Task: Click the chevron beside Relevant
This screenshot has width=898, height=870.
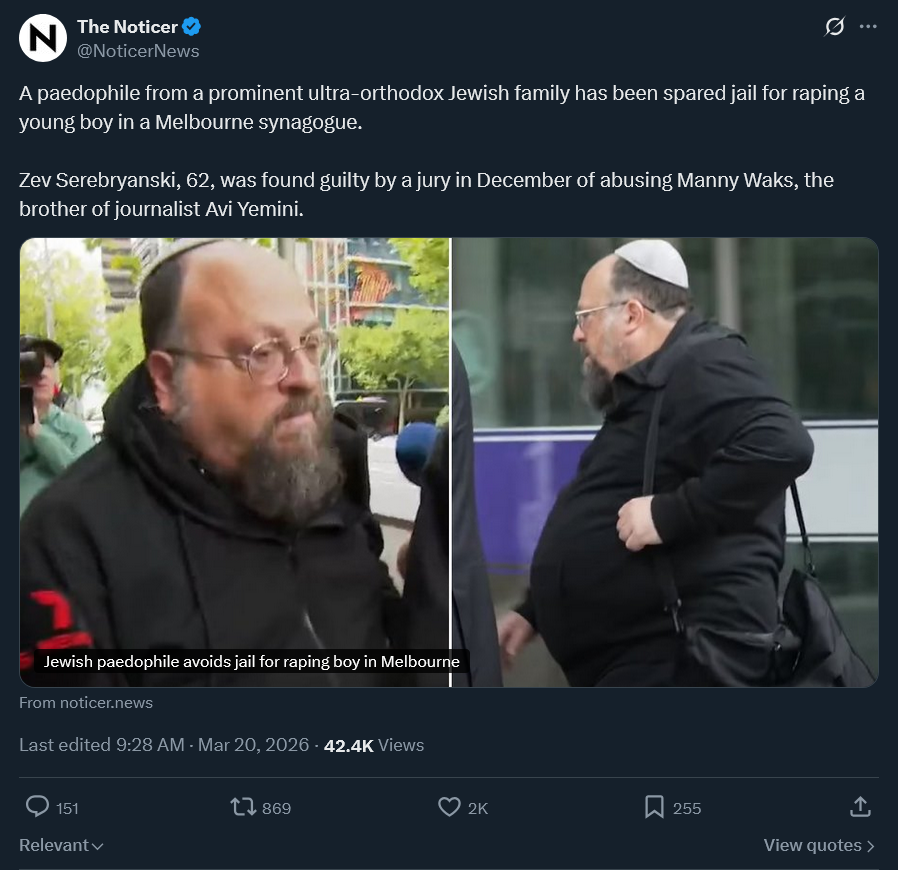Action: pyautogui.click(x=97, y=847)
